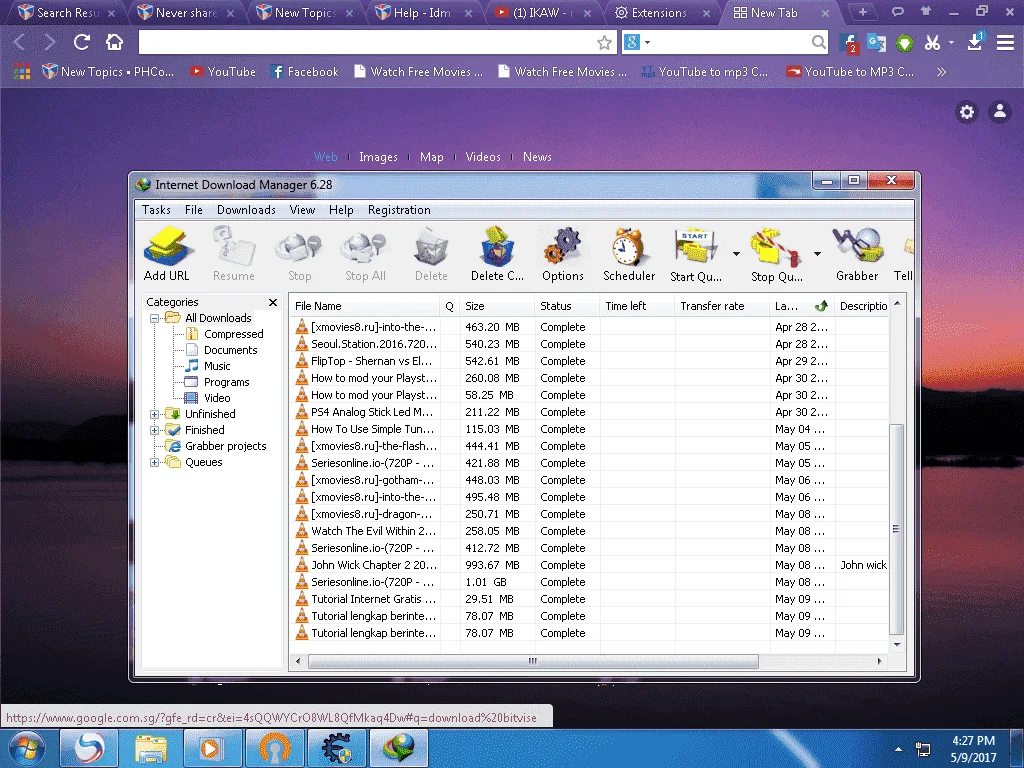Bookmark this page star icon
This screenshot has width=1024, height=768.
coord(604,42)
